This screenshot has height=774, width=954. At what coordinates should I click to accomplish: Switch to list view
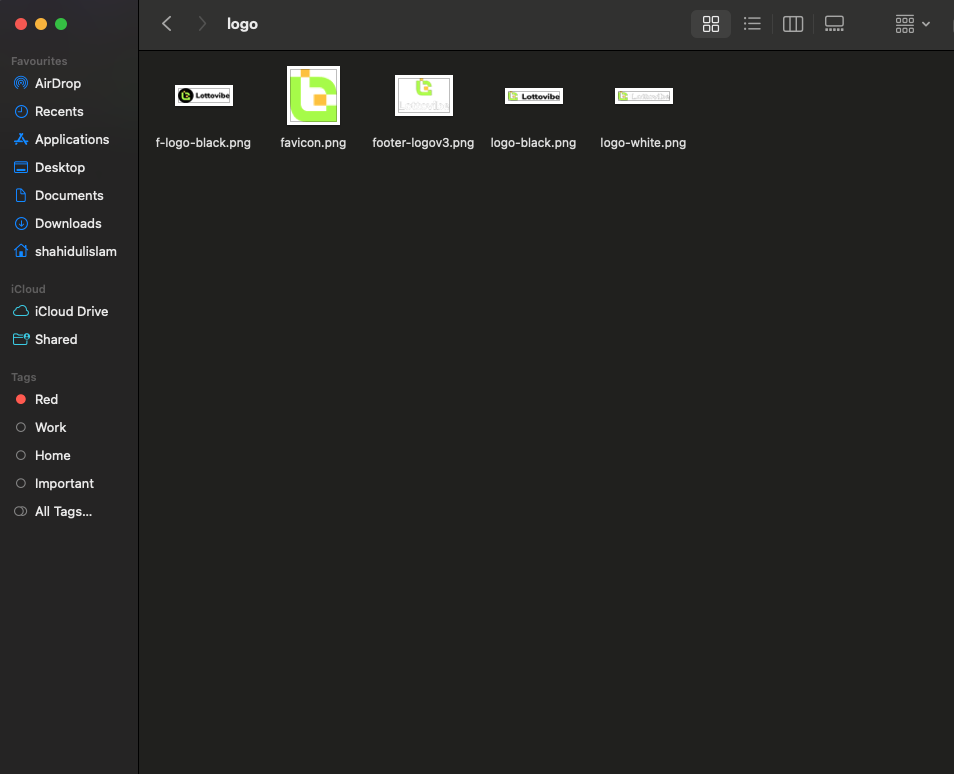752,24
